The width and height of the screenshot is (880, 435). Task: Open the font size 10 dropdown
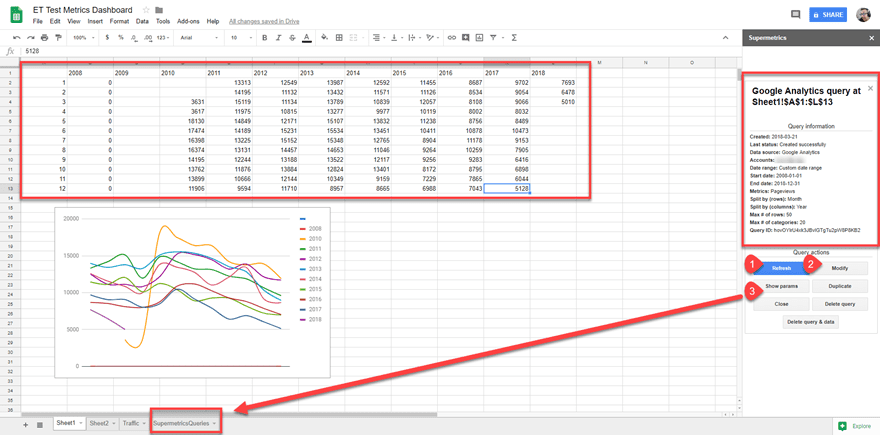tap(242, 38)
